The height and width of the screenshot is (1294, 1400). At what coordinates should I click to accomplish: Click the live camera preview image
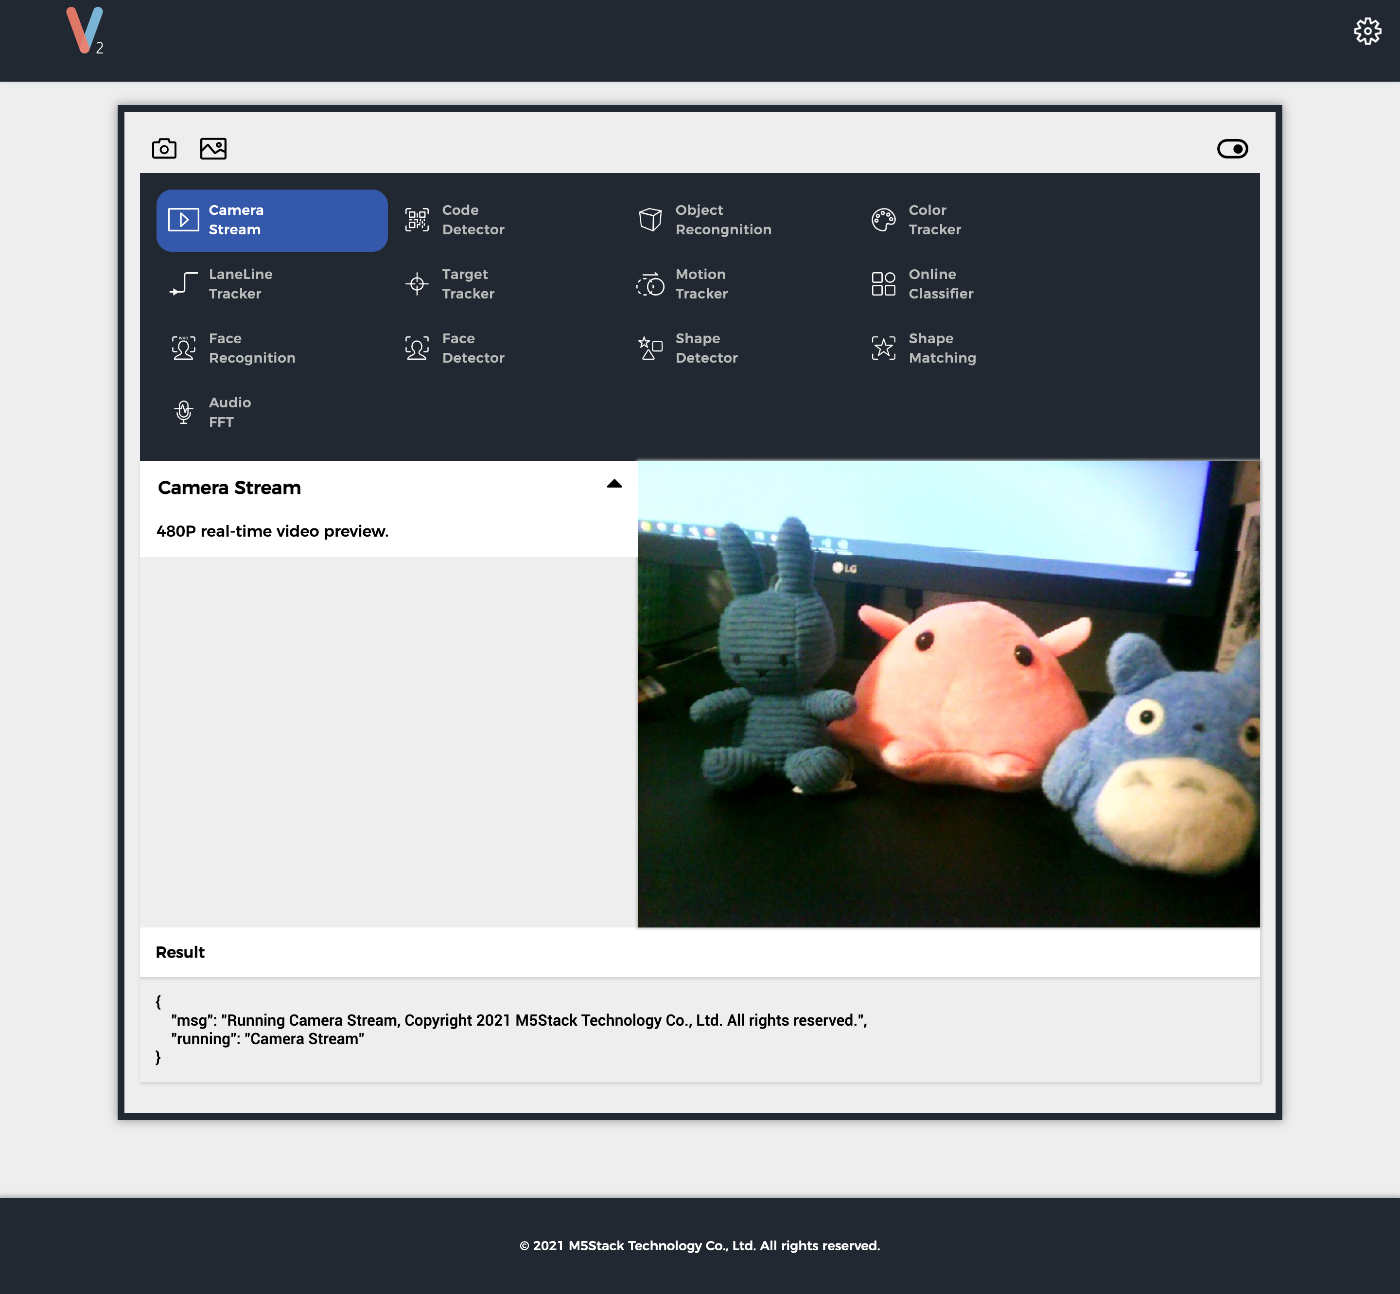tap(949, 694)
